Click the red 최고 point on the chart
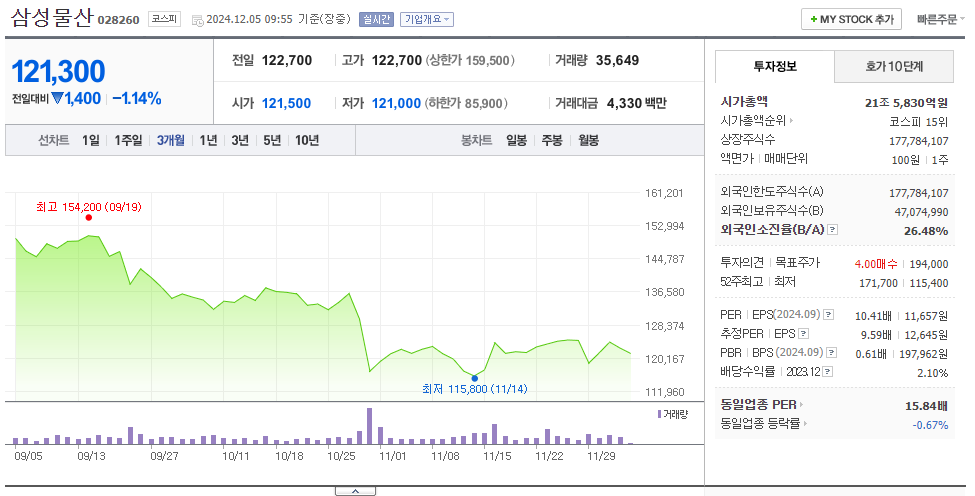Image resolution: width=975 pixels, height=496 pixels. pos(89,218)
